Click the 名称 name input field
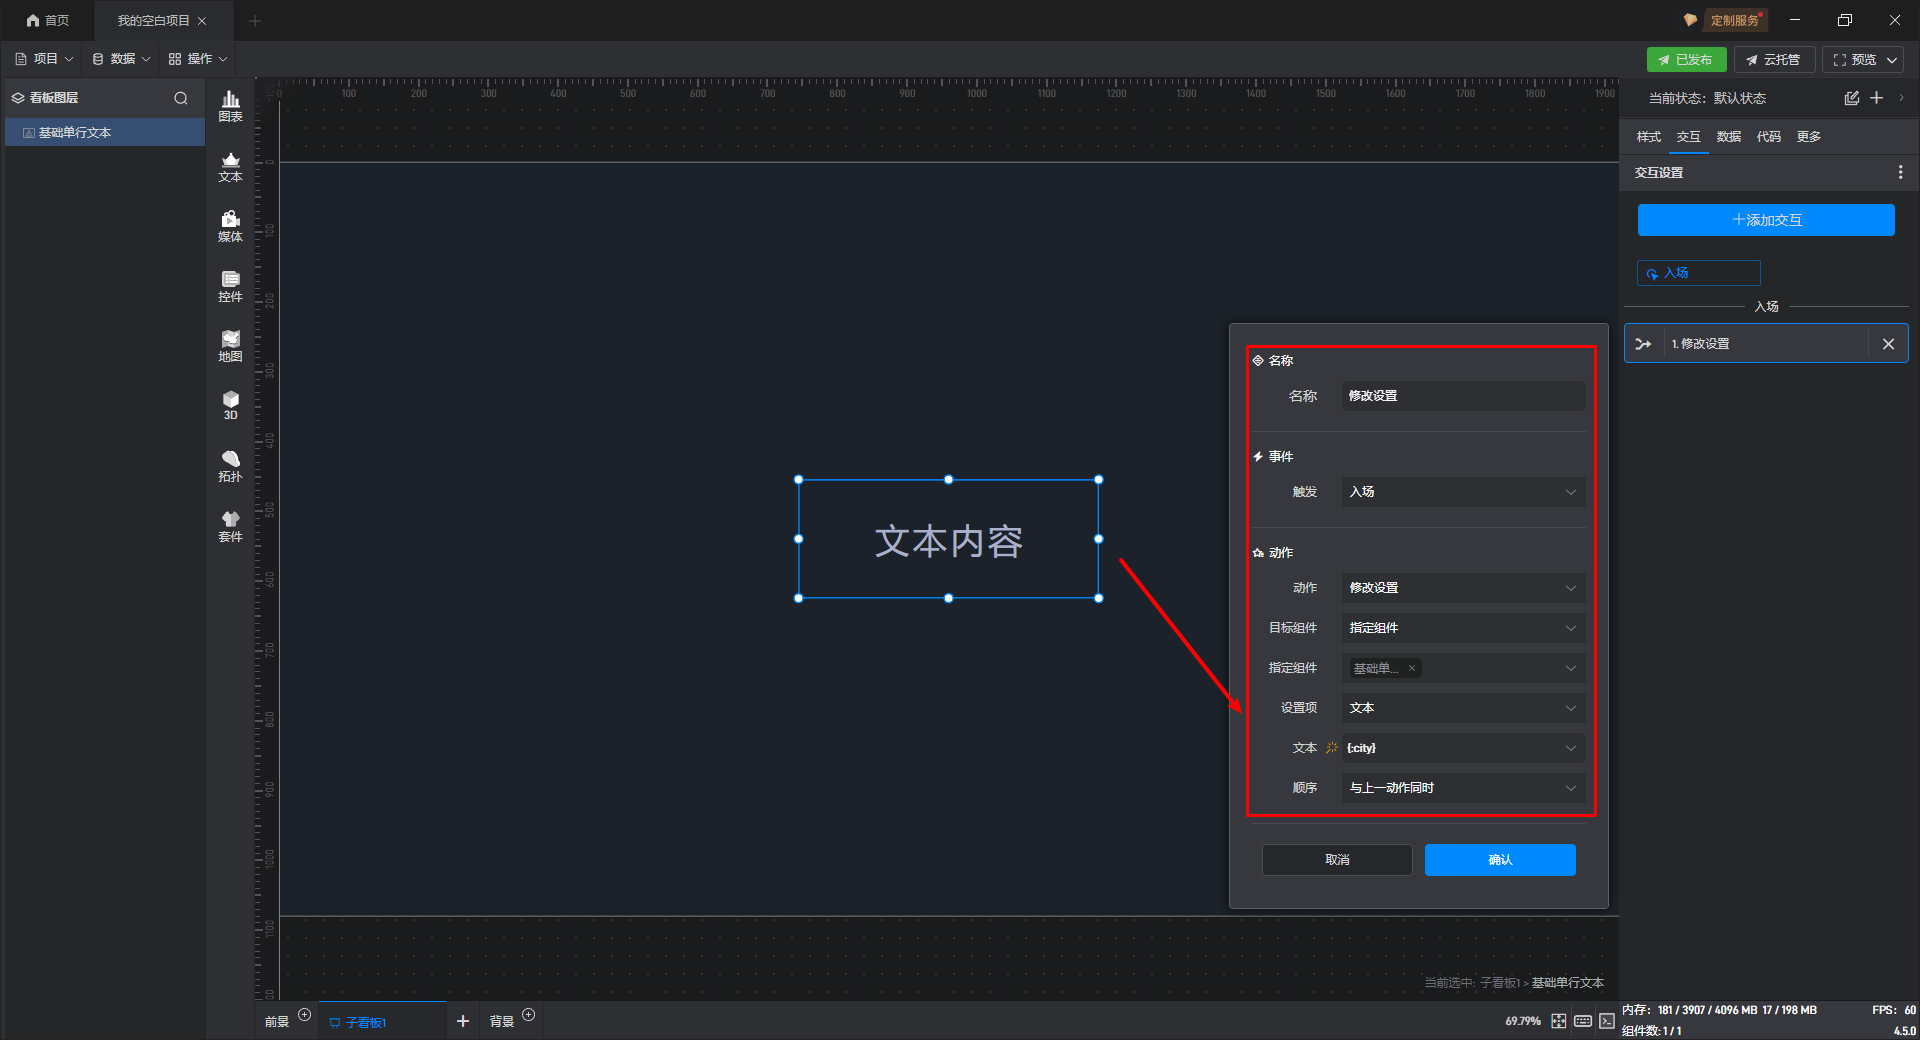Image resolution: width=1920 pixels, height=1040 pixels. pos(1463,396)
